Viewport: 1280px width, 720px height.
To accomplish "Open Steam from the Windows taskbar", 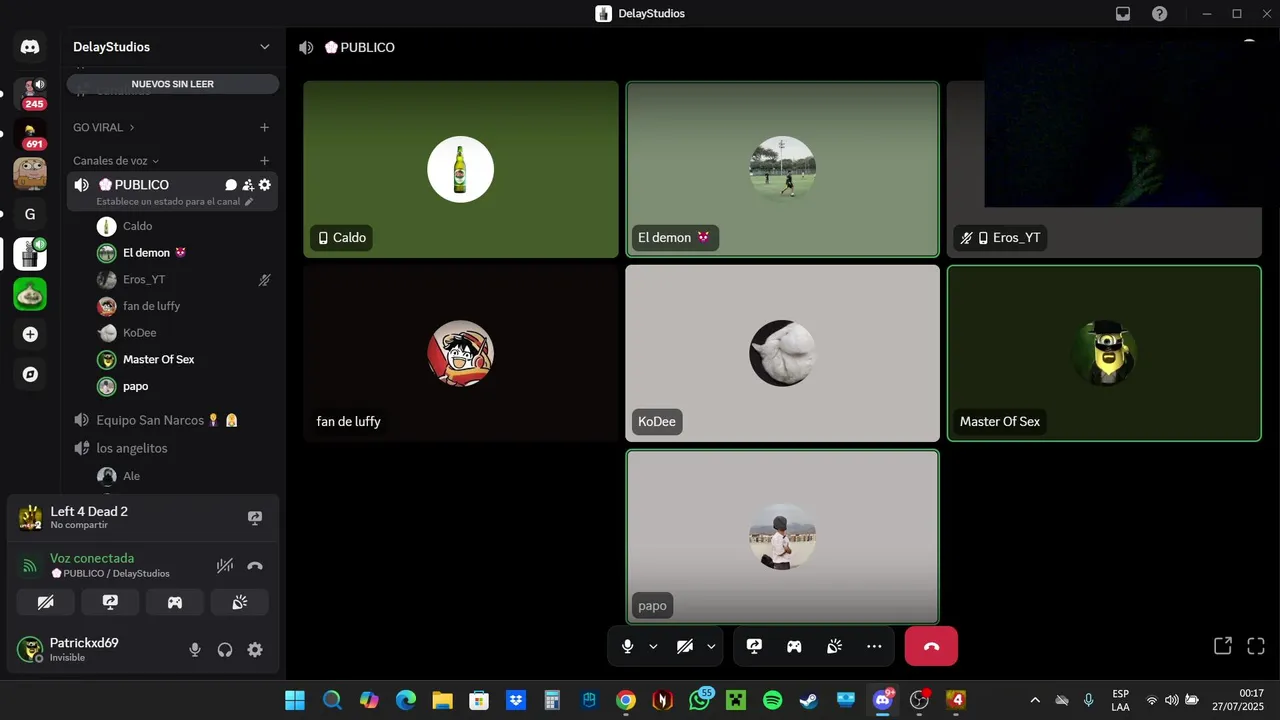I will click(808, 700).
